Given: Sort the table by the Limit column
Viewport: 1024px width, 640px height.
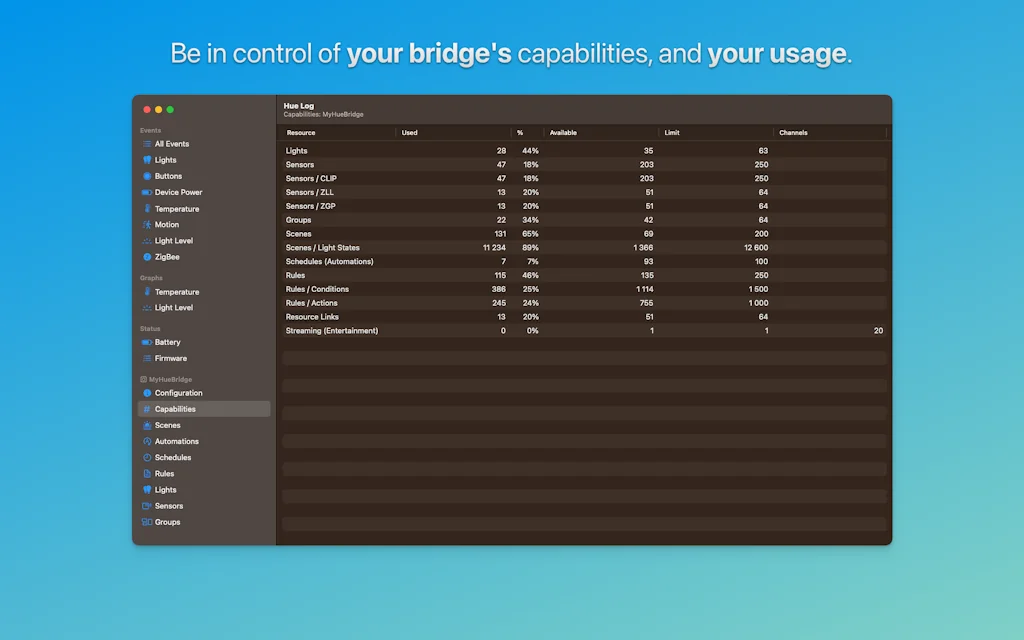Looking at the screenshot, I should (671, 132).
